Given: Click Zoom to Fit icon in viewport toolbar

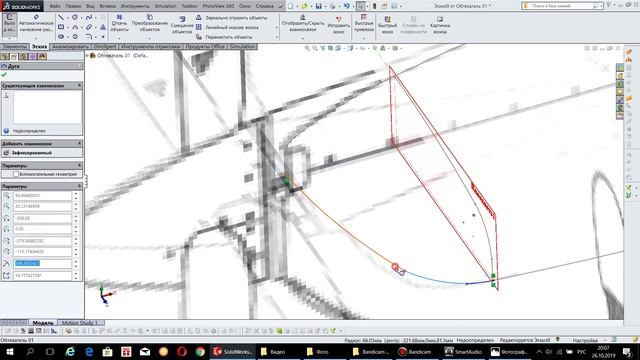Looking at the screenshot, I should coord(307,48).
